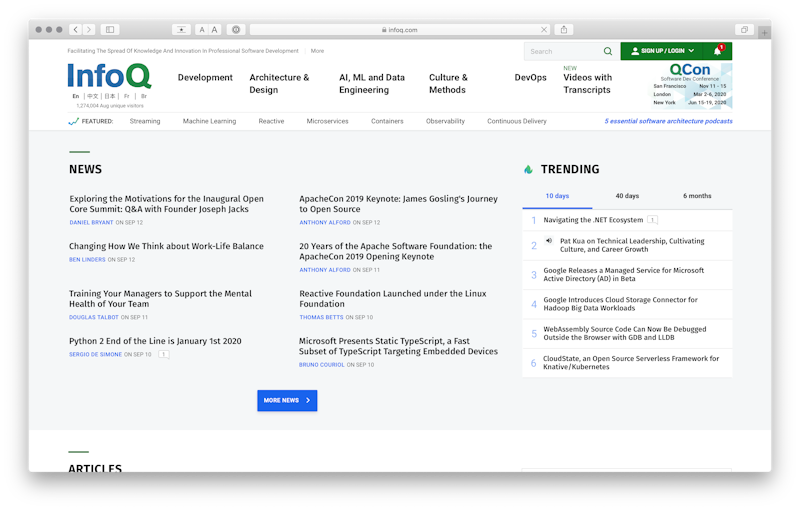Viewport: 800px width, 510px height.
Task: Click the Search input field
Action: tap(562, 51)
